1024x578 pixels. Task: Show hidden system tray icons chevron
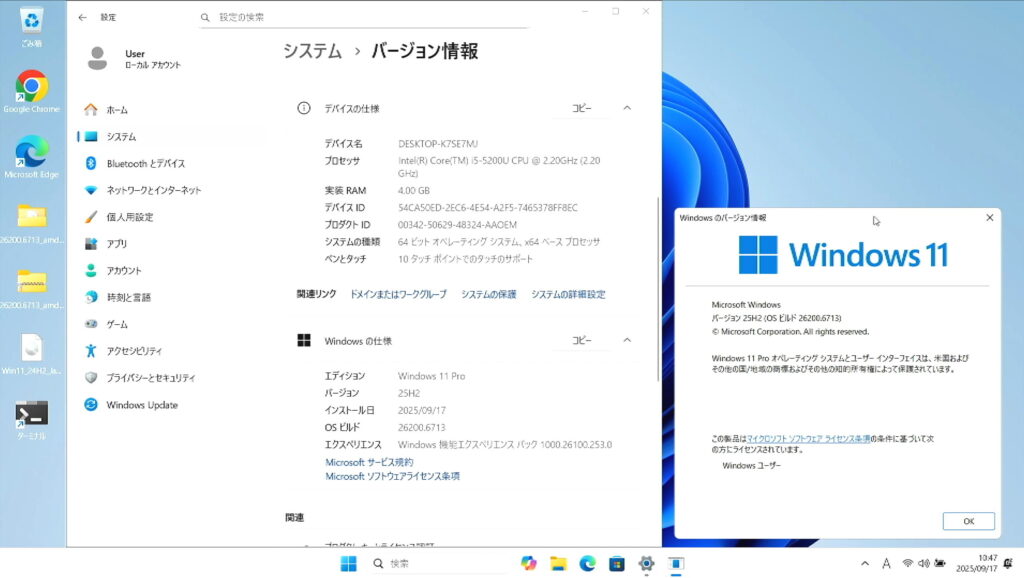864,563
